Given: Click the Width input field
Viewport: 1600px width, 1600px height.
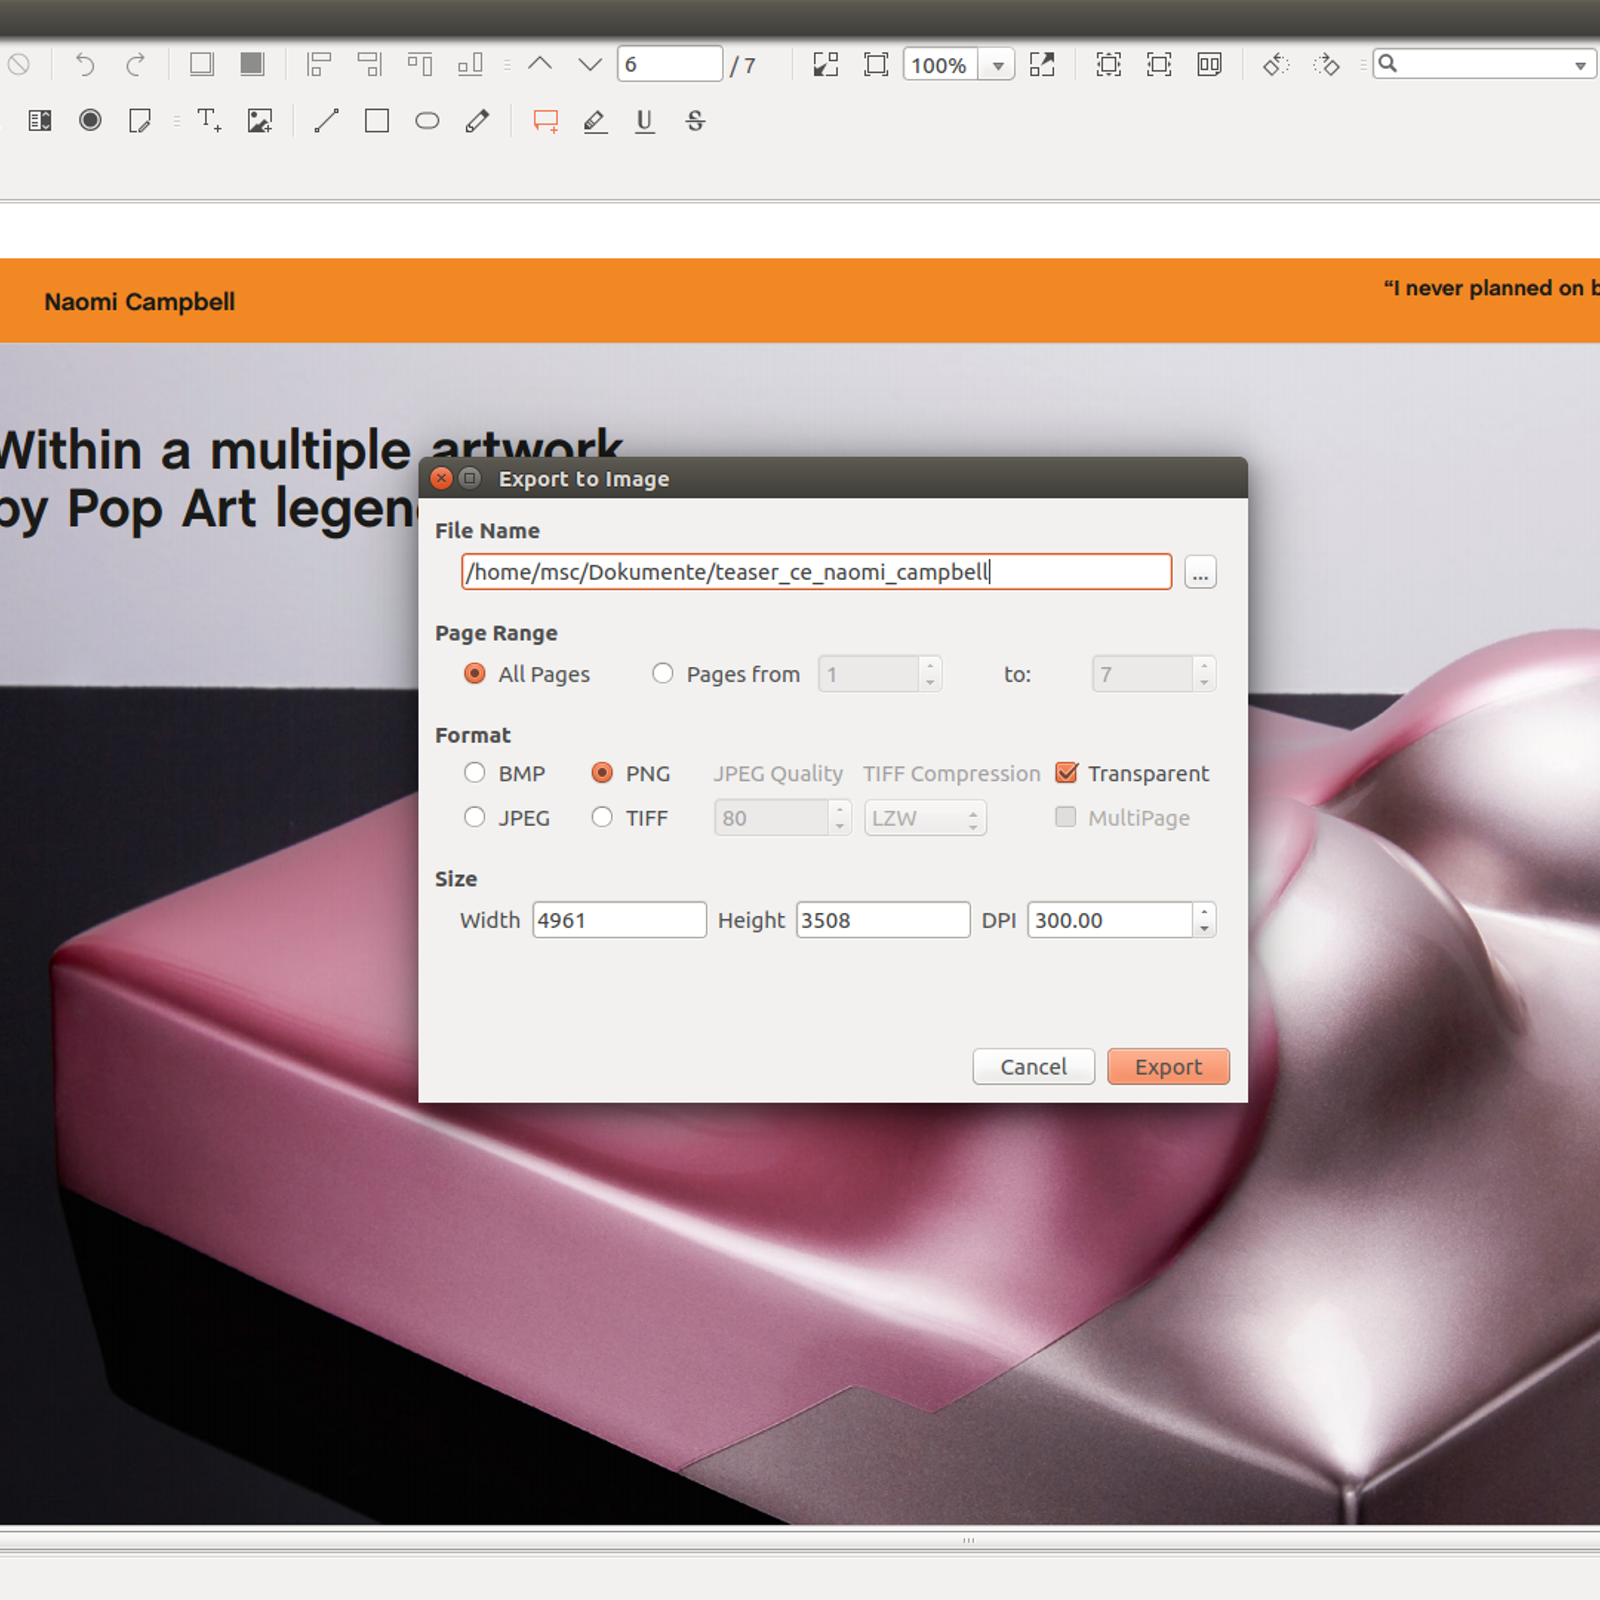Looking at the screenshot, I should [619, 920].
